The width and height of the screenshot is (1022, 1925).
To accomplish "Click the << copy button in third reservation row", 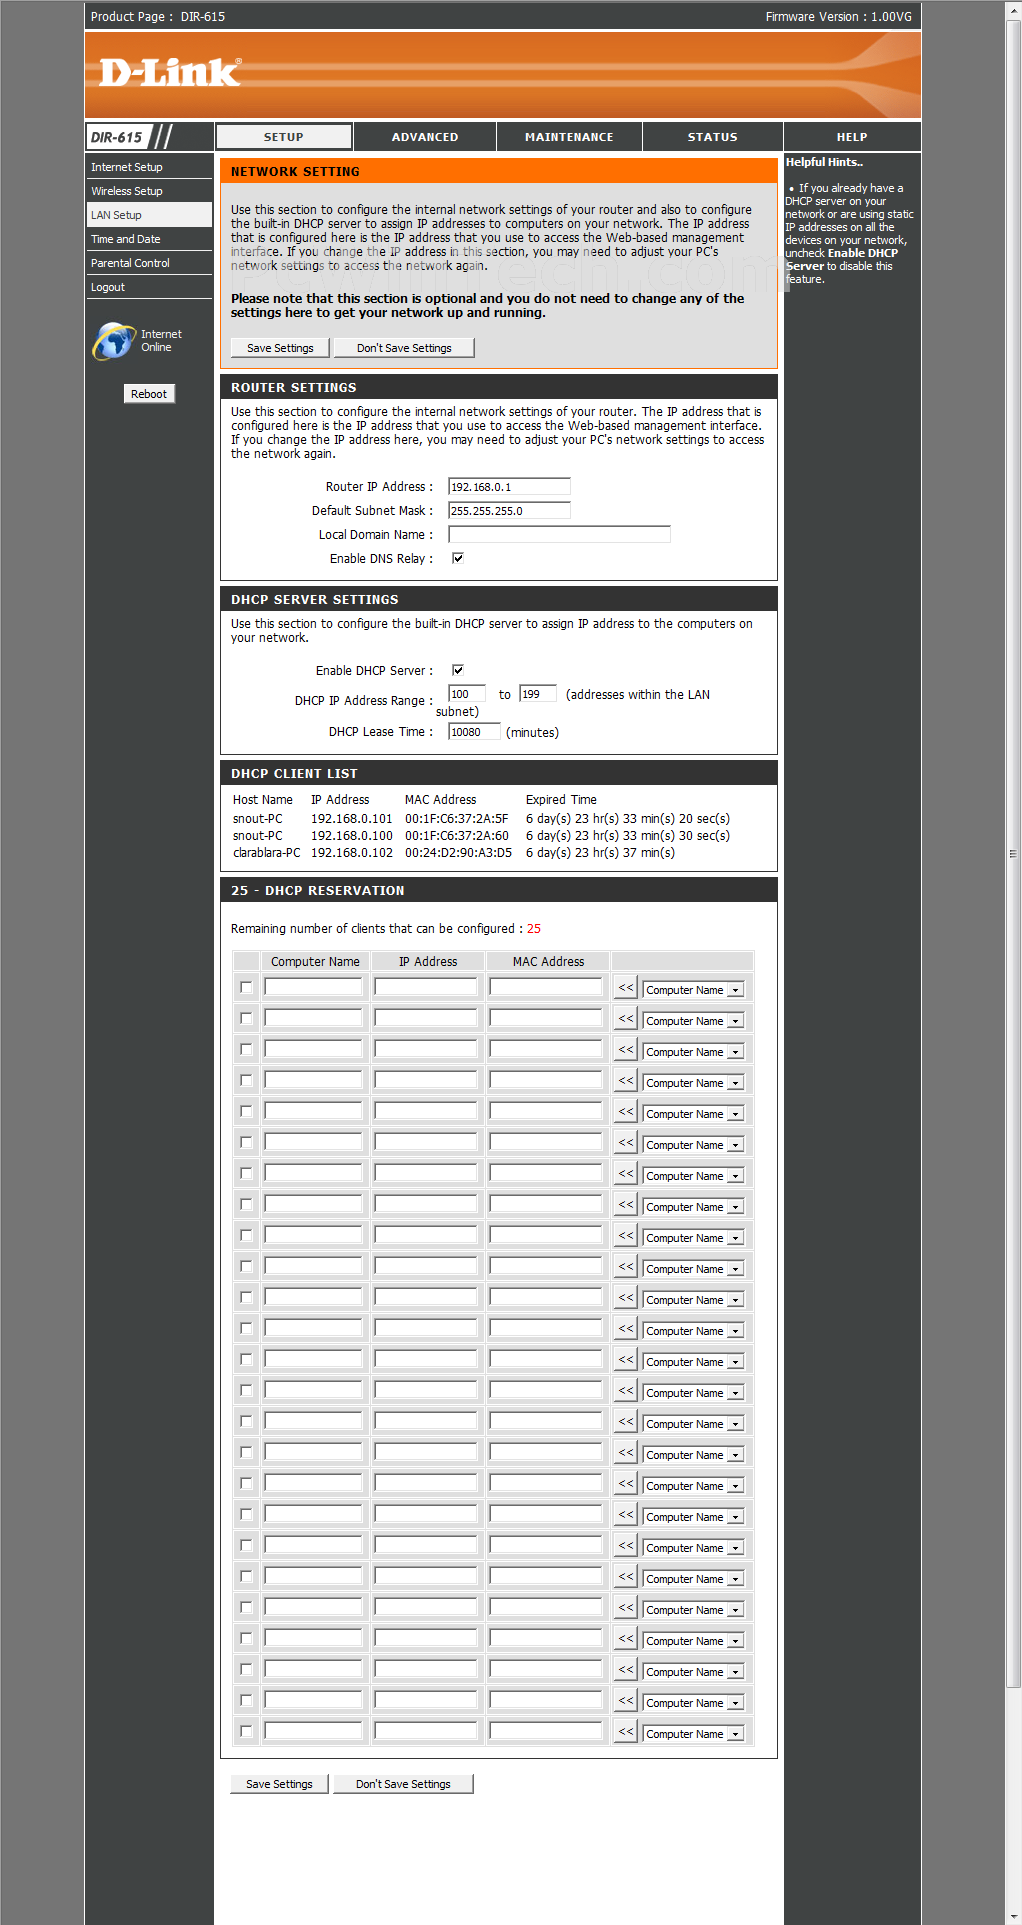I will [x=626, y=1050].
